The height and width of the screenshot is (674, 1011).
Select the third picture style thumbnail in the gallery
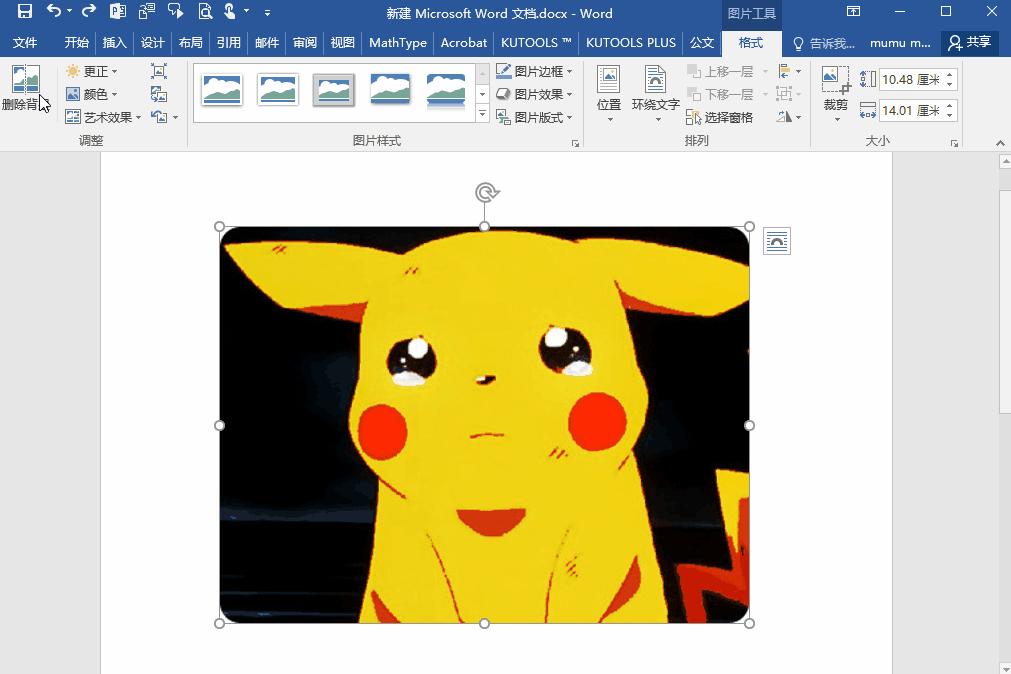334,90
